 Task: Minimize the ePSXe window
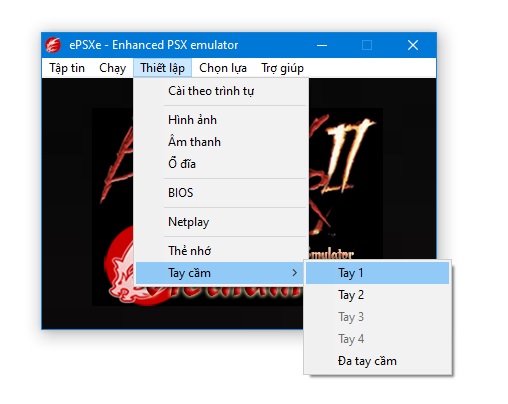pyautogui.click(x=322, y=45)
